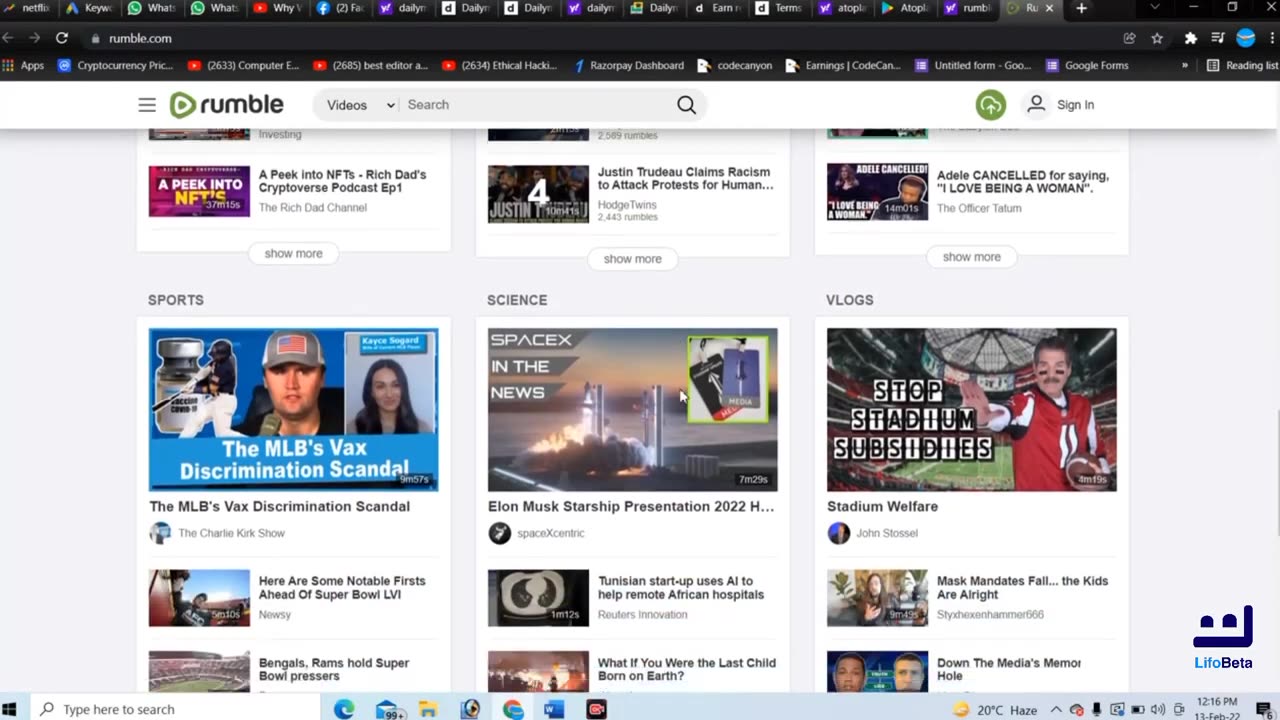Open a new browser tab
The height and width of the screenshot is (720, 1280).
click(1081, 8)
